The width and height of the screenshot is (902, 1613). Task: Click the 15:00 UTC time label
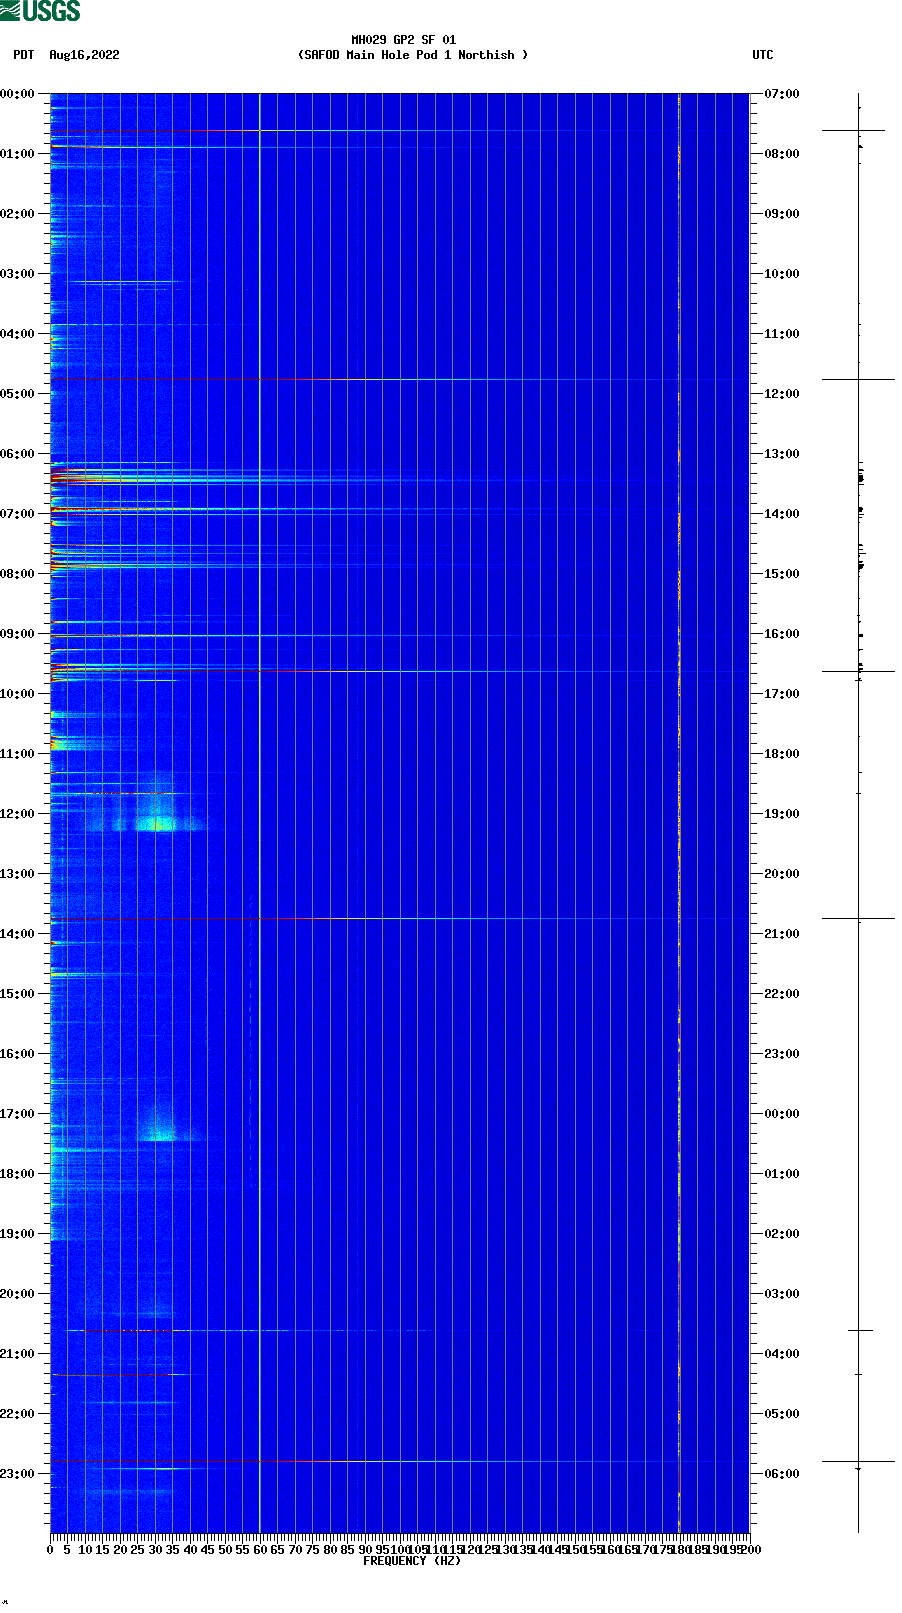(782, 574)
